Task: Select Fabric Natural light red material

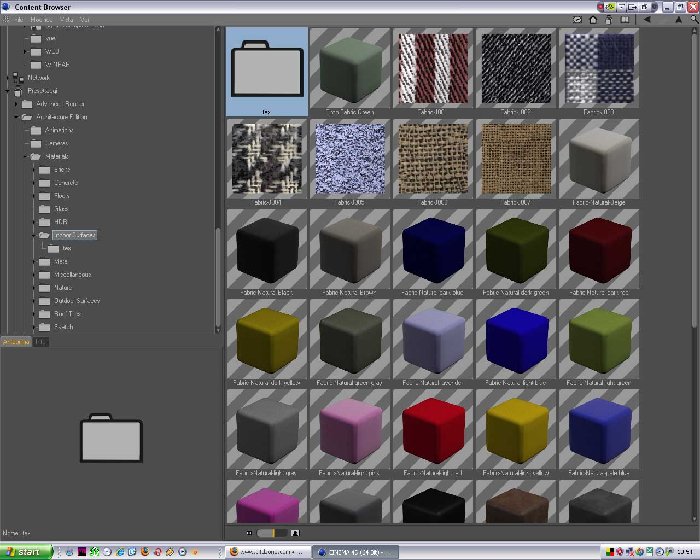Action: (x=433, y=433)
